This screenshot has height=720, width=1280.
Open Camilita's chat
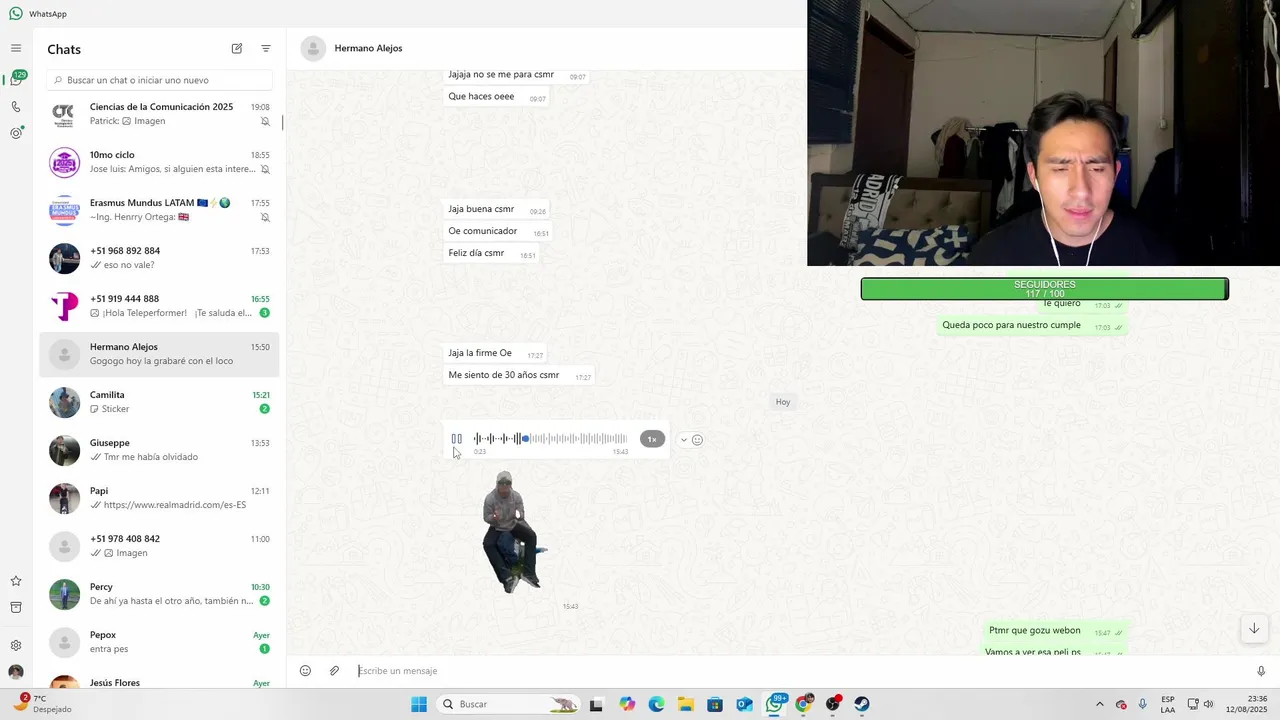[x=159, y=402]
